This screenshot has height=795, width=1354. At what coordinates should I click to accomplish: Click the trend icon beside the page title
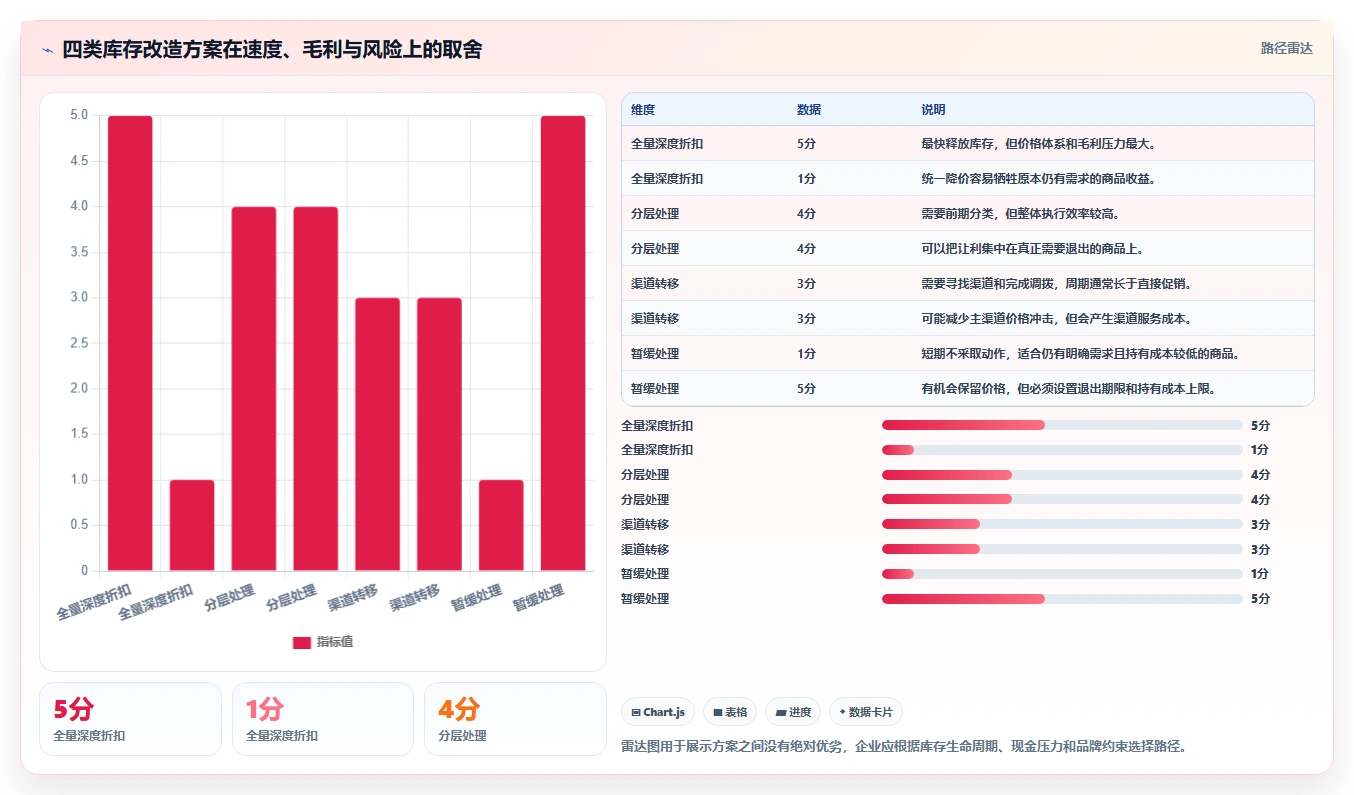click(x=48, y=50)
